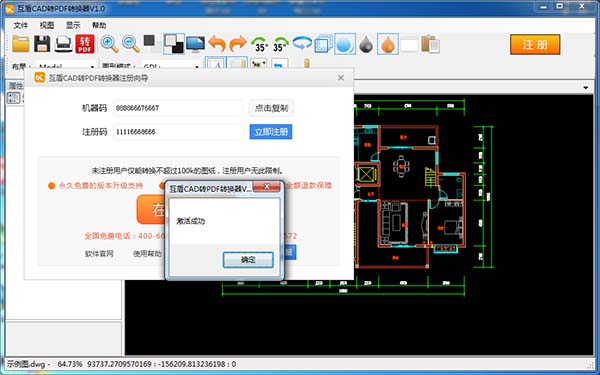600x375 pixels.
Task: Toggle the orange water drop color mode
Action: (388, 44)
